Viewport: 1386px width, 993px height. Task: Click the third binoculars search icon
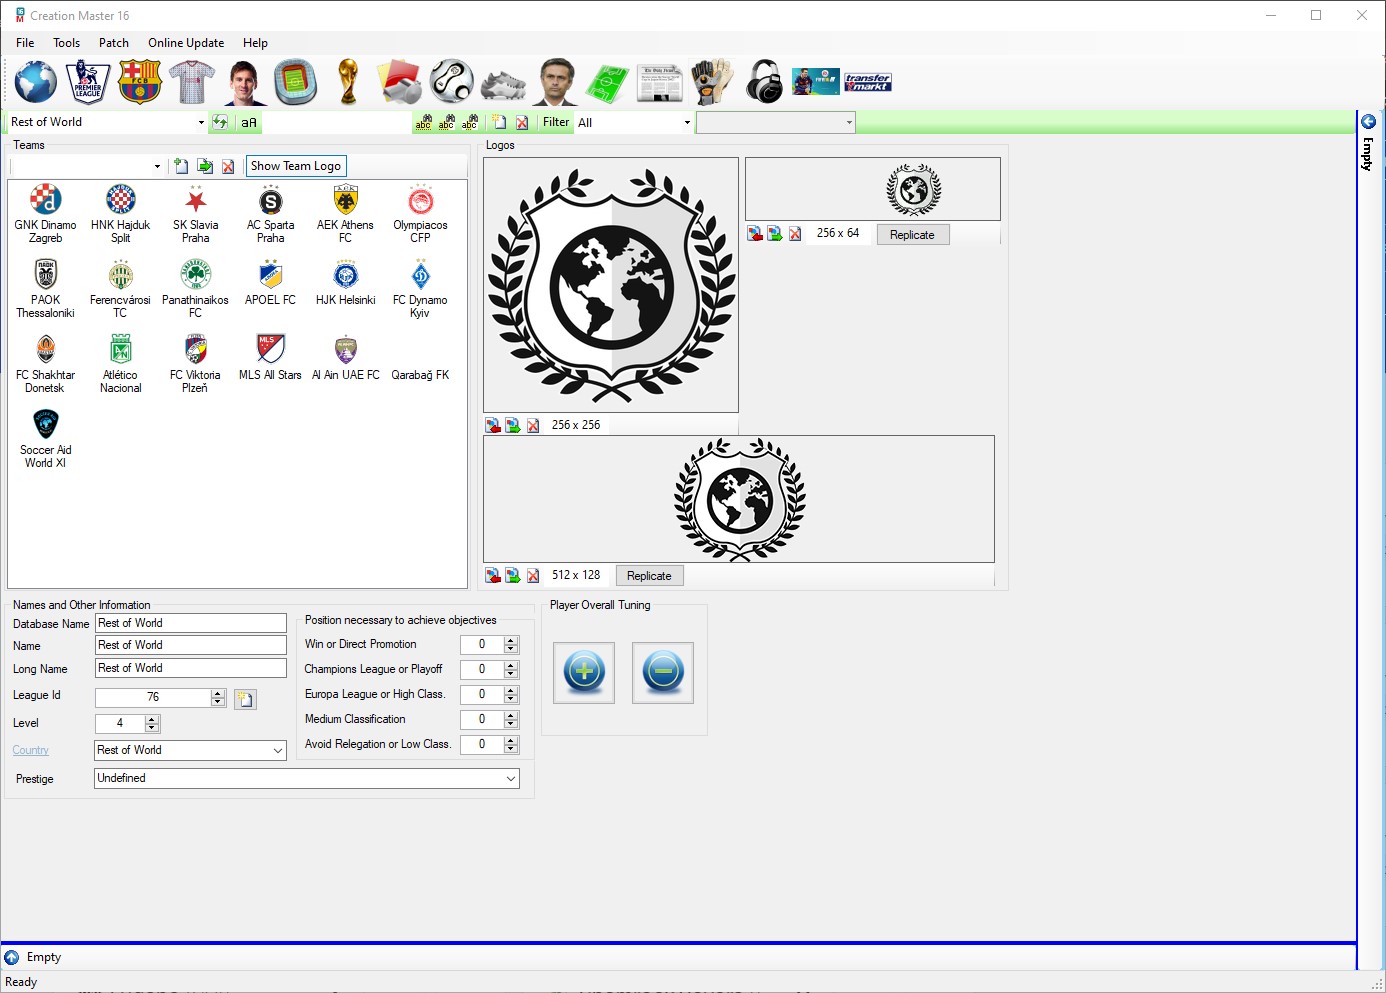(469, 122)
